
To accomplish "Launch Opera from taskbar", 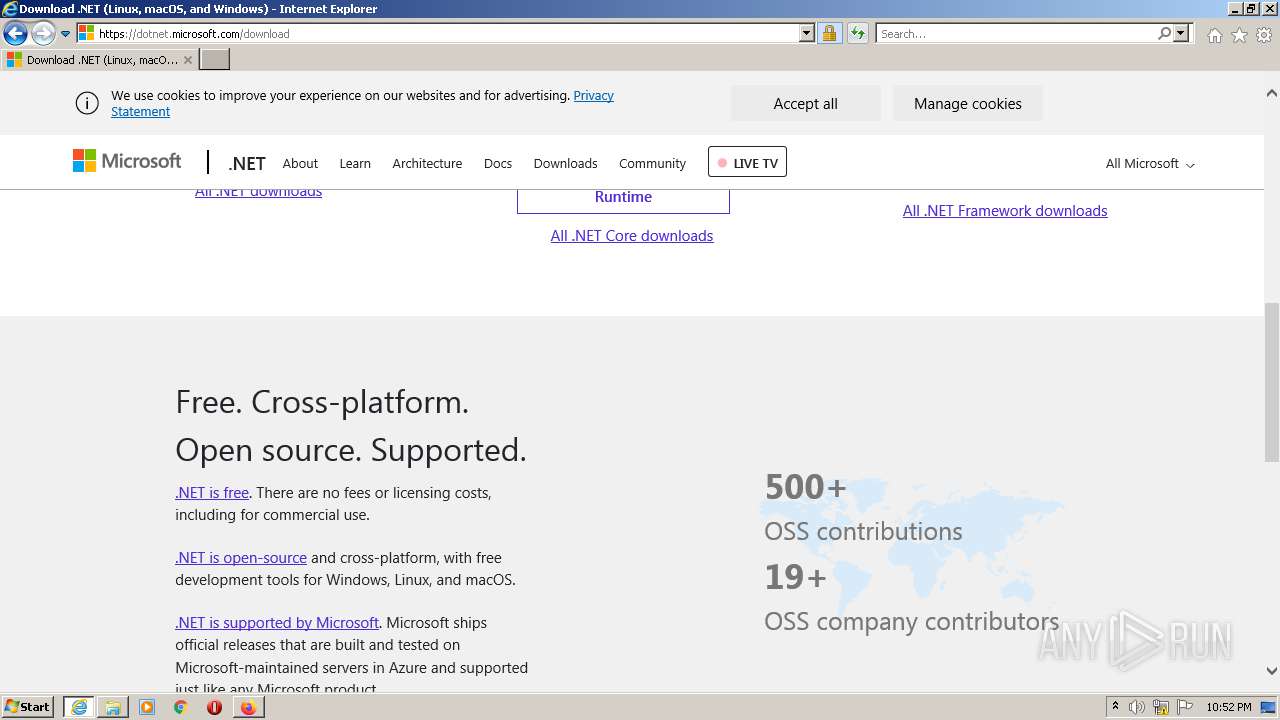I will (214, 707).
